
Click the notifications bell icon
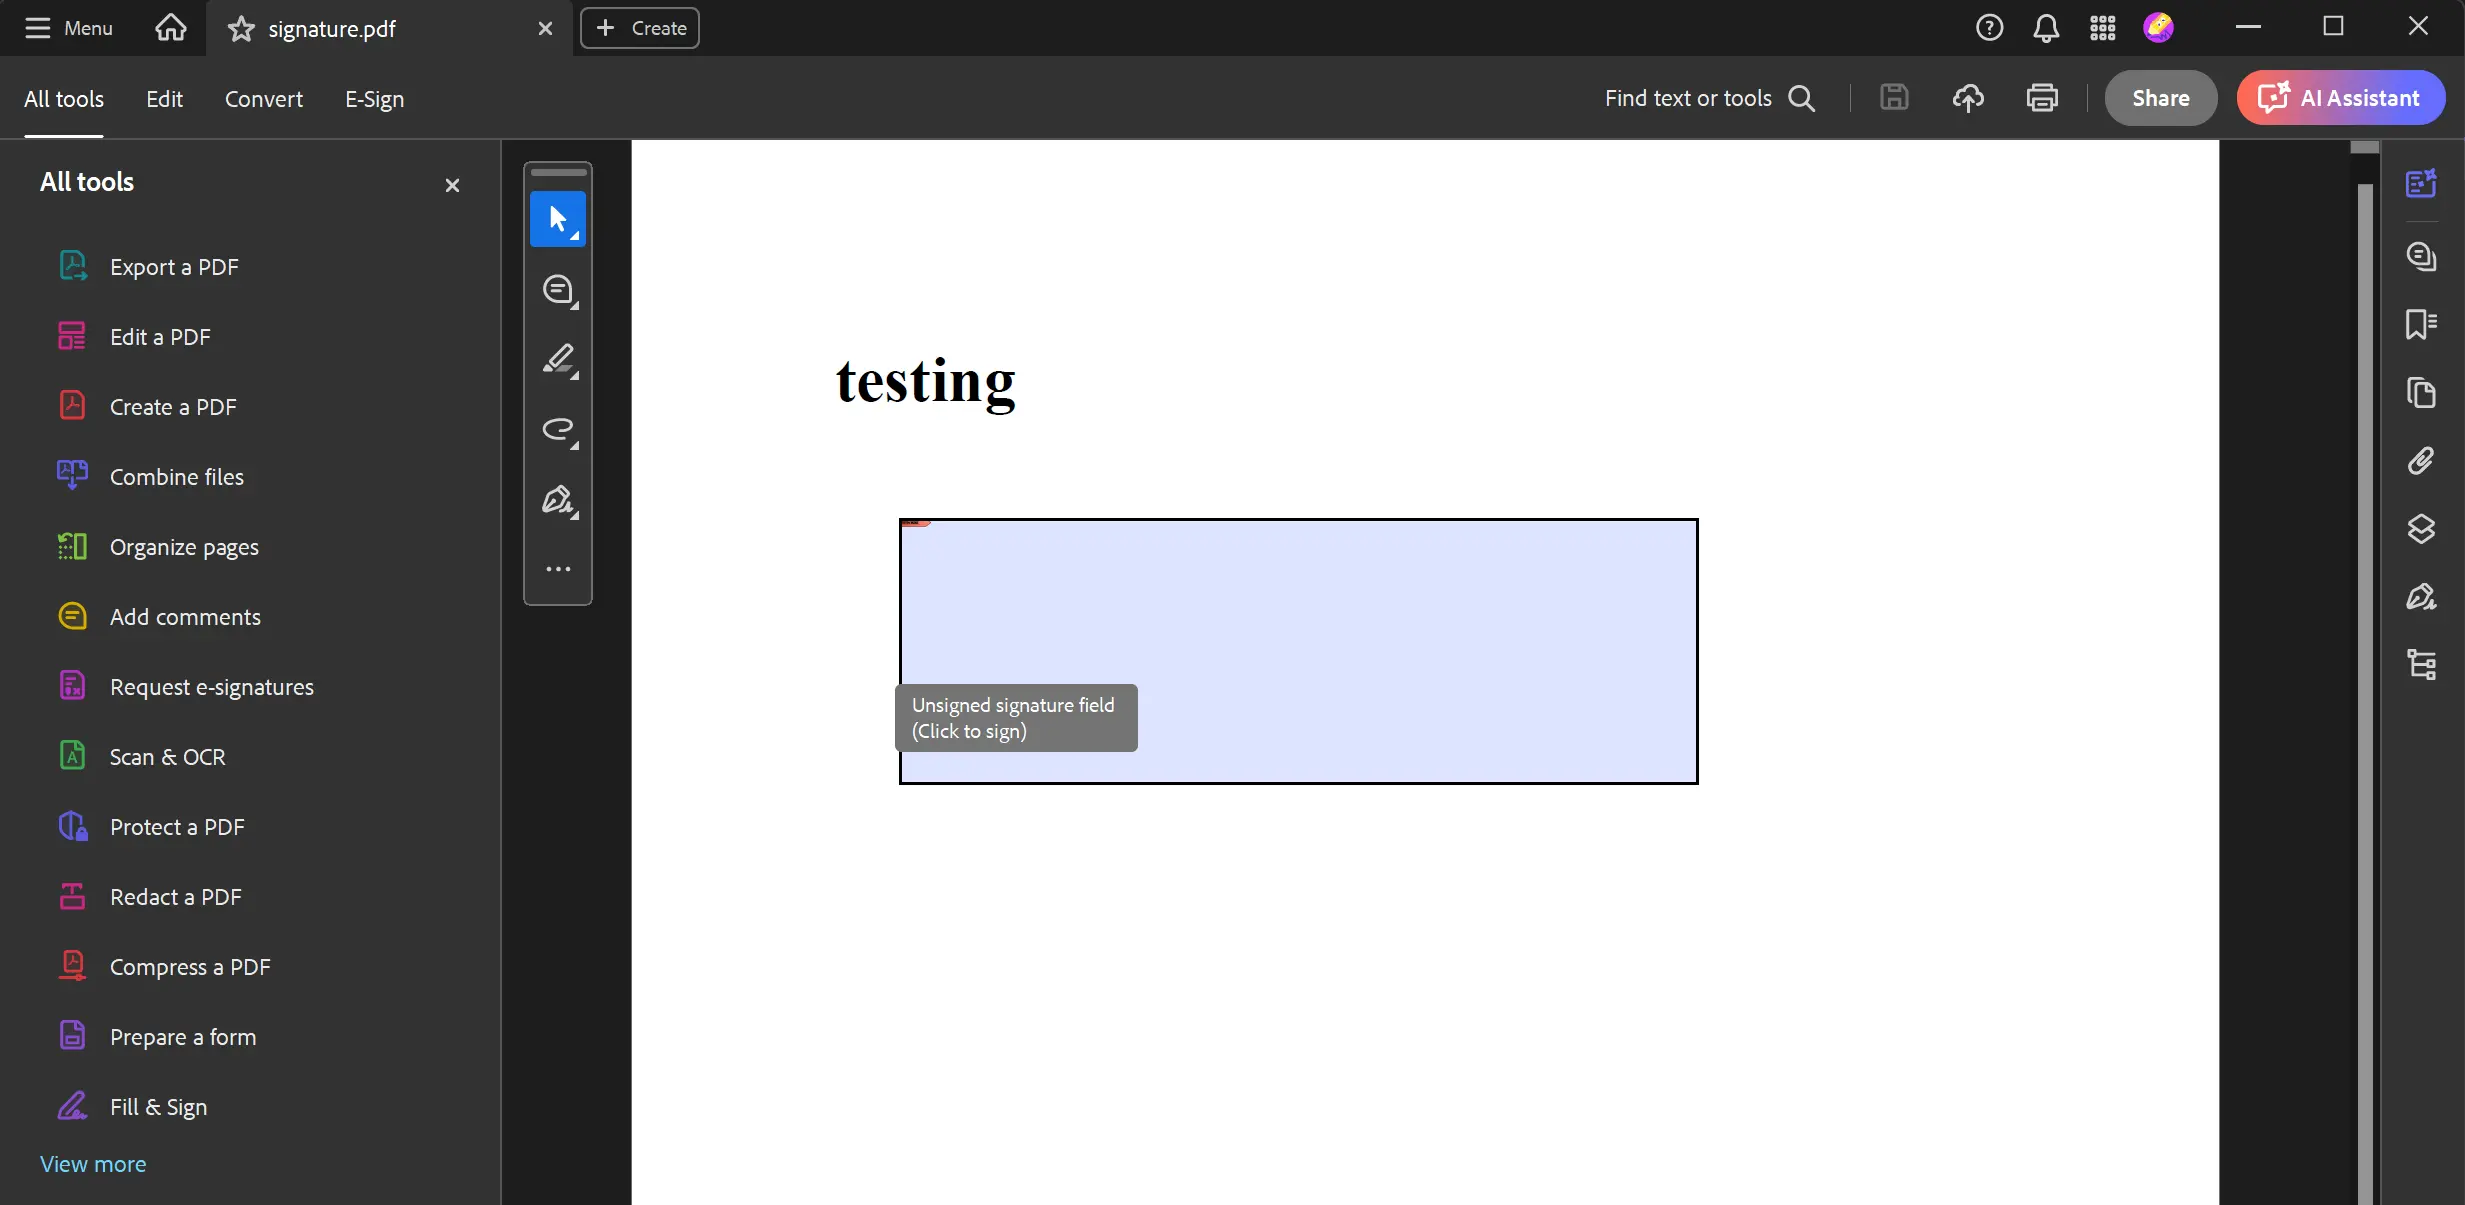pos(2045,27)
